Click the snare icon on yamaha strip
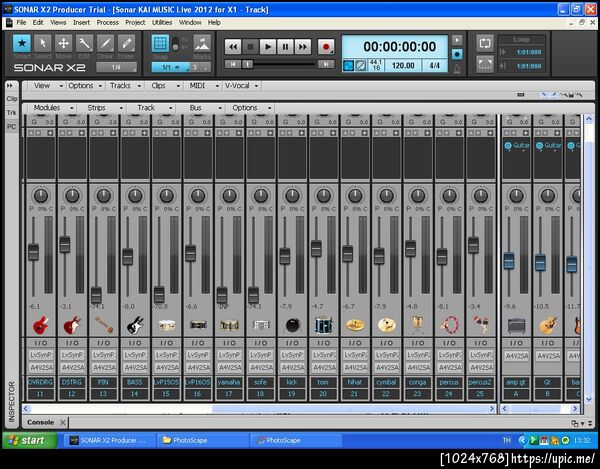Screen dimensions: 600x469 point(229,325)
